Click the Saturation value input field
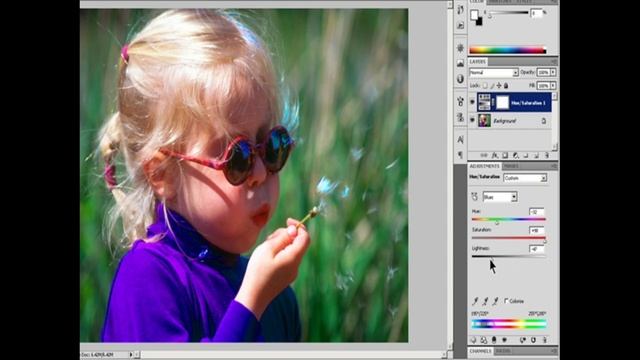This screenshot has height=360, width=640. point(536,230)
